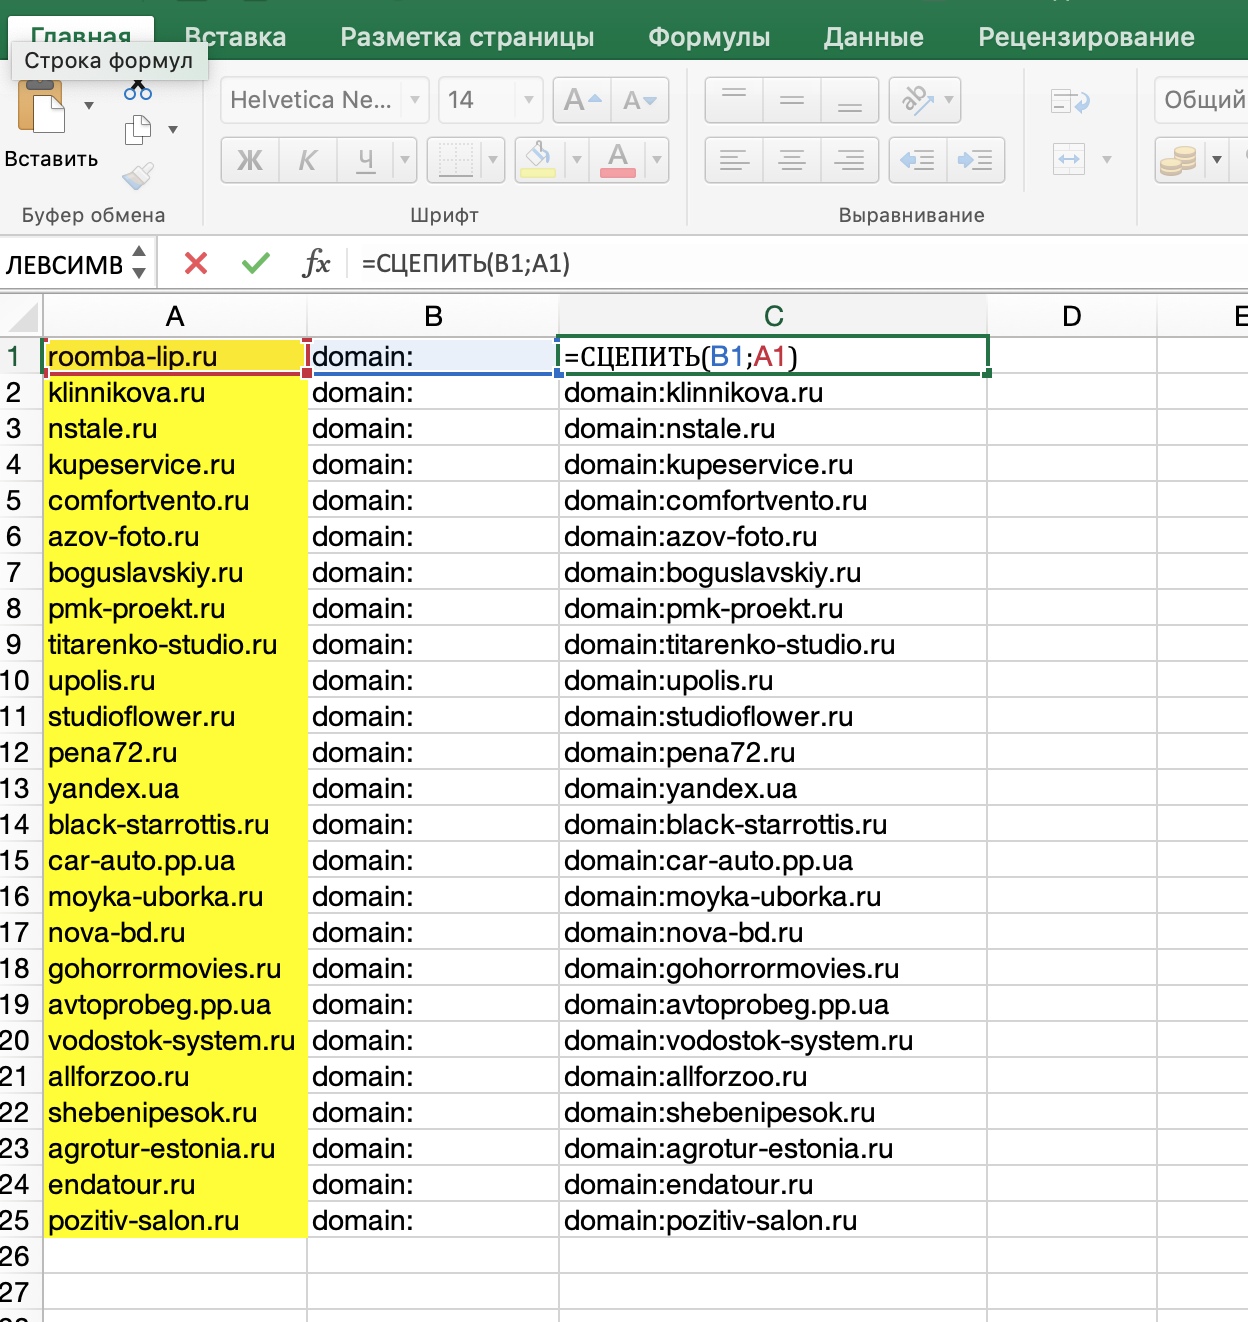
Task: Decrease font size with A-down icon
Action: 640,100
